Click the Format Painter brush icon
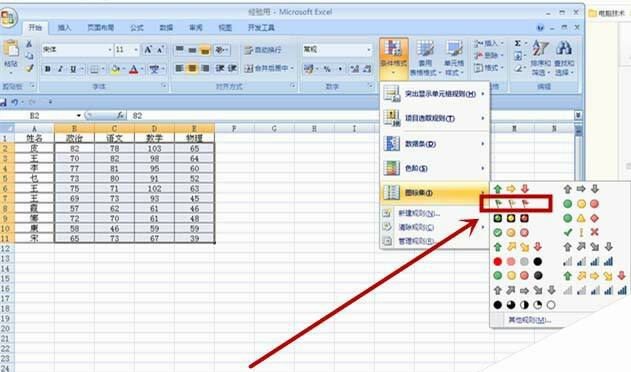Screen dimensions: 631x372 (29, 68)
